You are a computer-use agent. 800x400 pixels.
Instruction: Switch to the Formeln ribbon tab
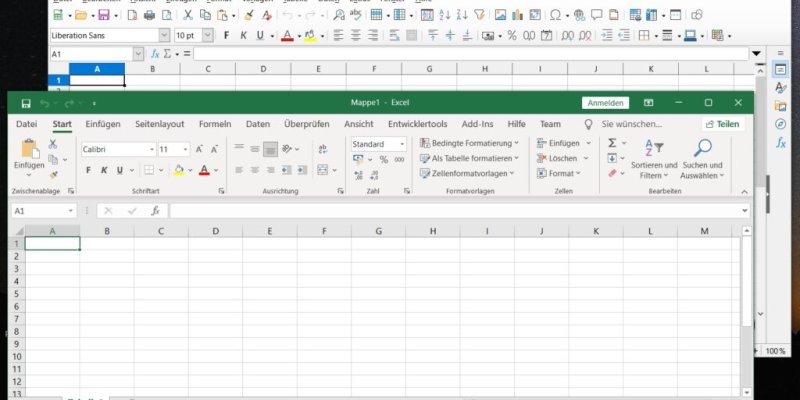pos(215,124)
